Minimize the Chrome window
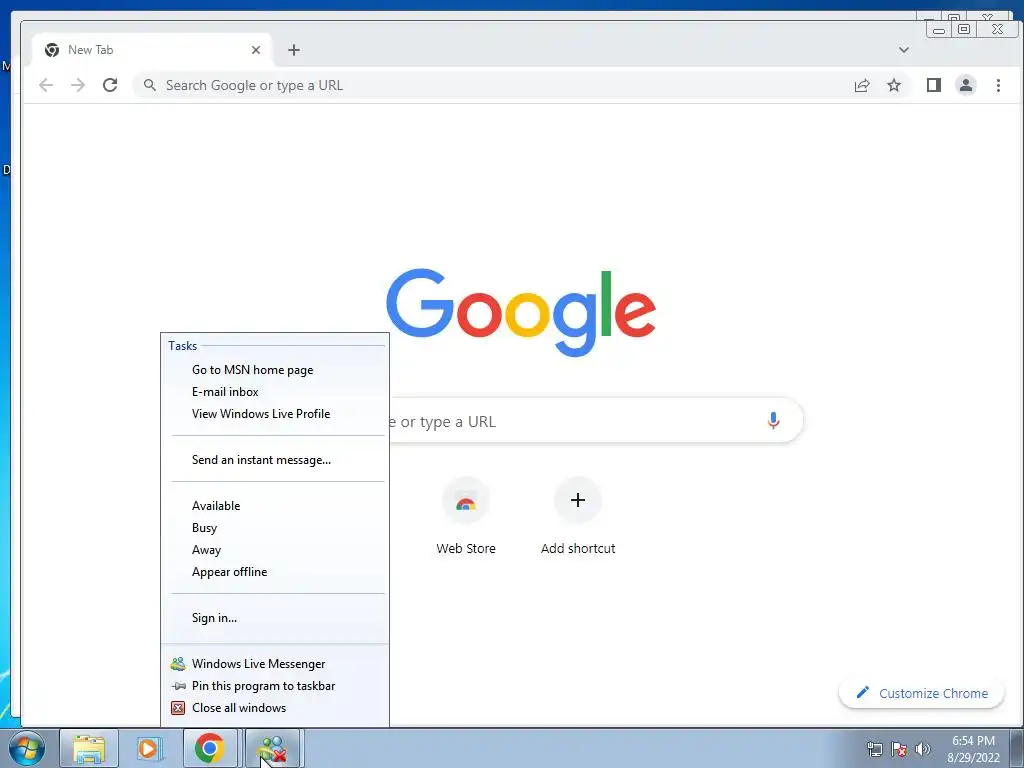 coord(939,29)
